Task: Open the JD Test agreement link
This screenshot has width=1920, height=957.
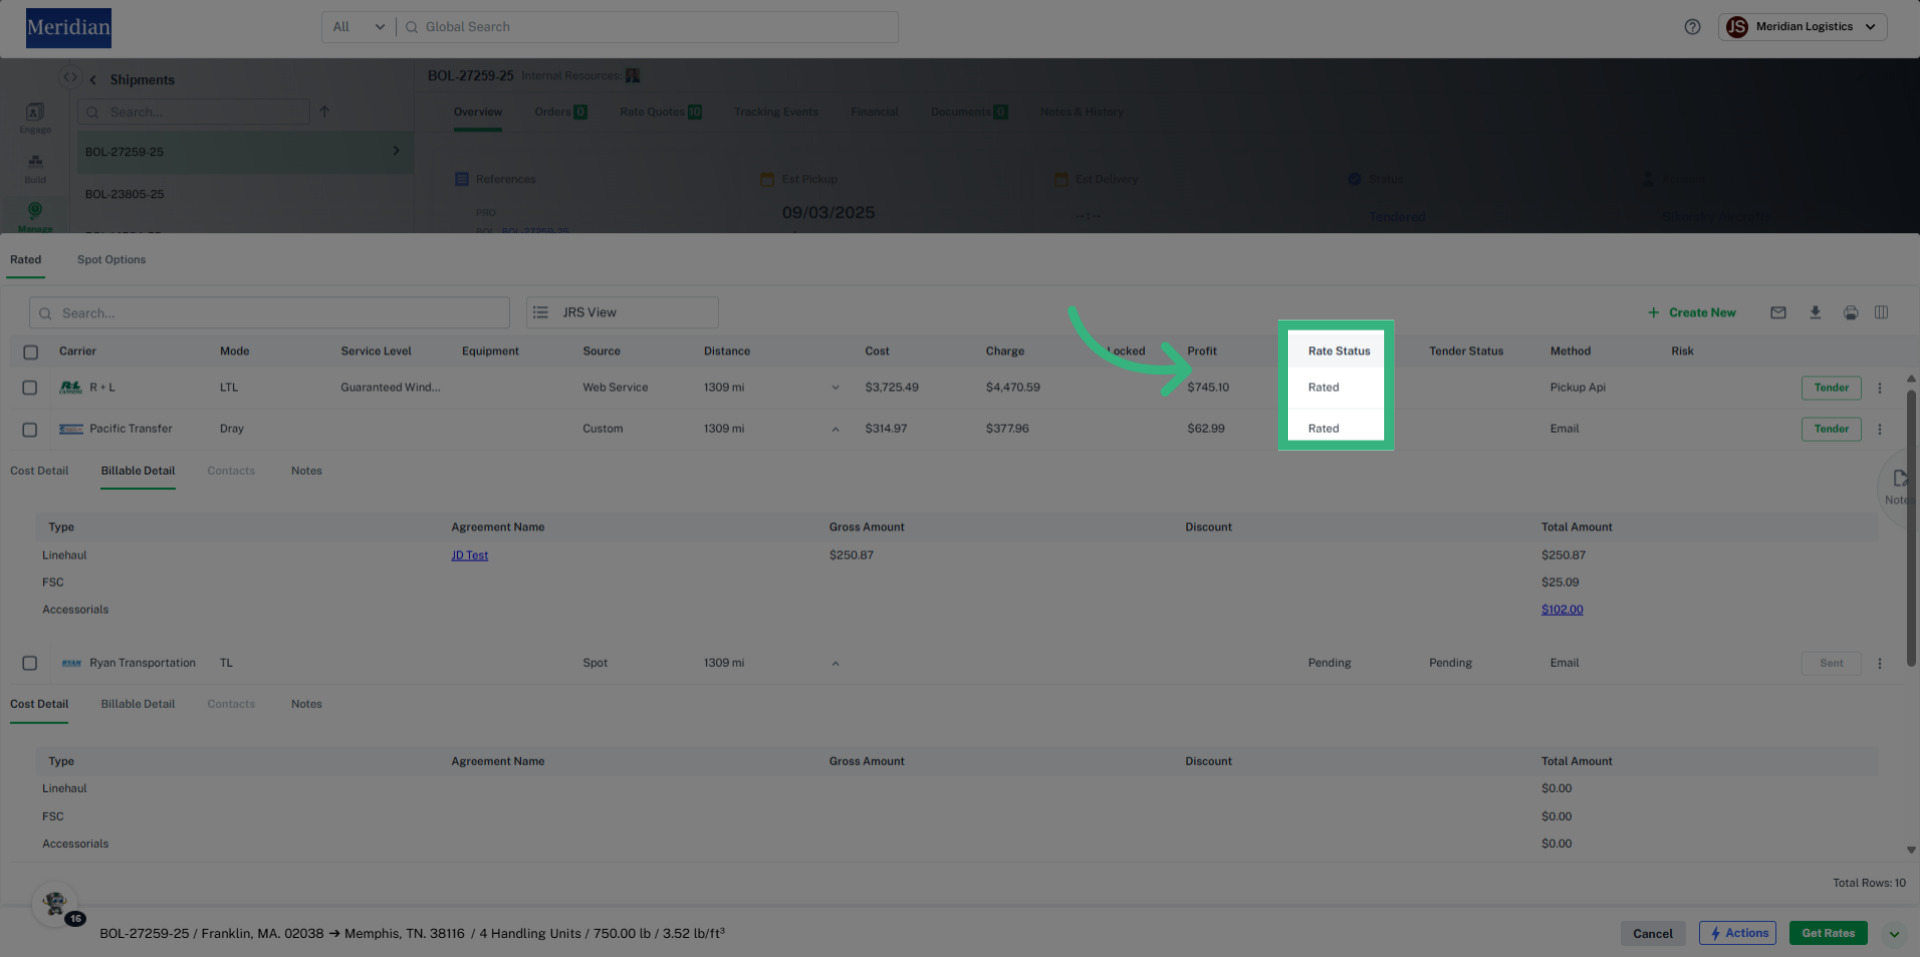Action: 469,556
